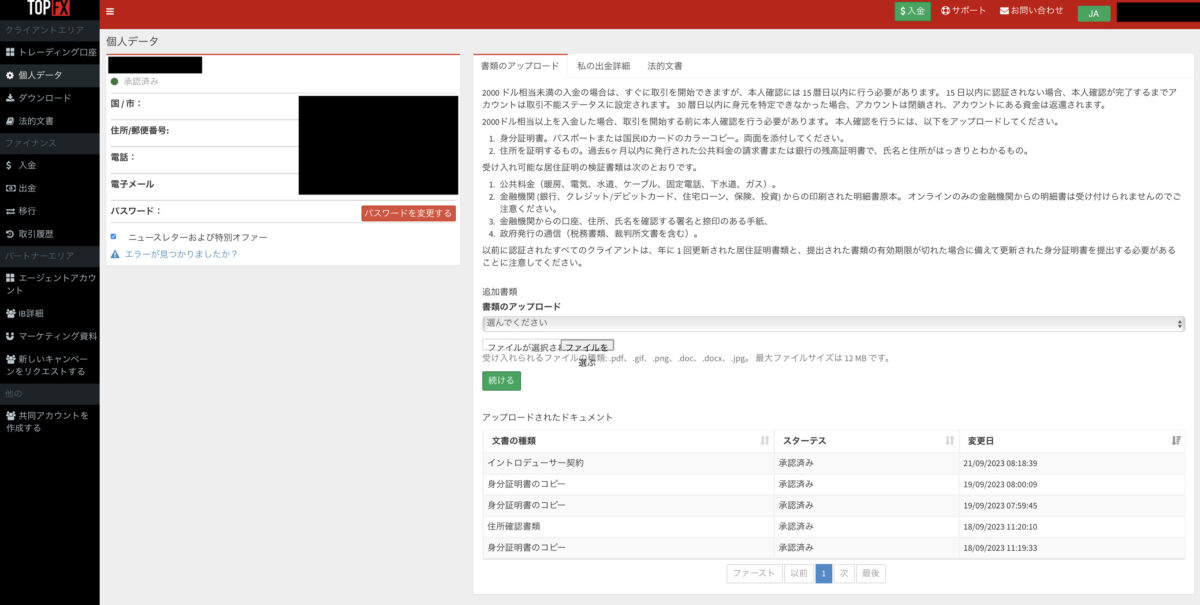Open the JA language selector

tap(1093, 13)
